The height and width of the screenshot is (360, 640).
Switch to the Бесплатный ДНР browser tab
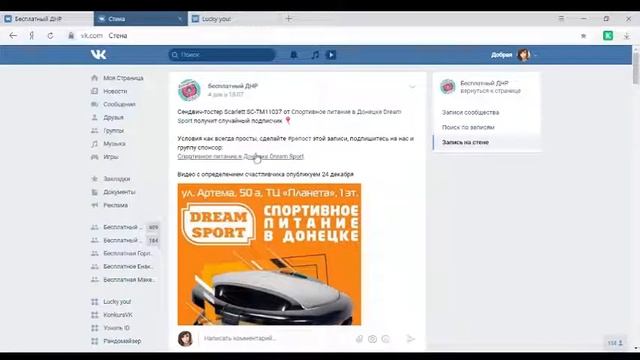coord(47,19)
